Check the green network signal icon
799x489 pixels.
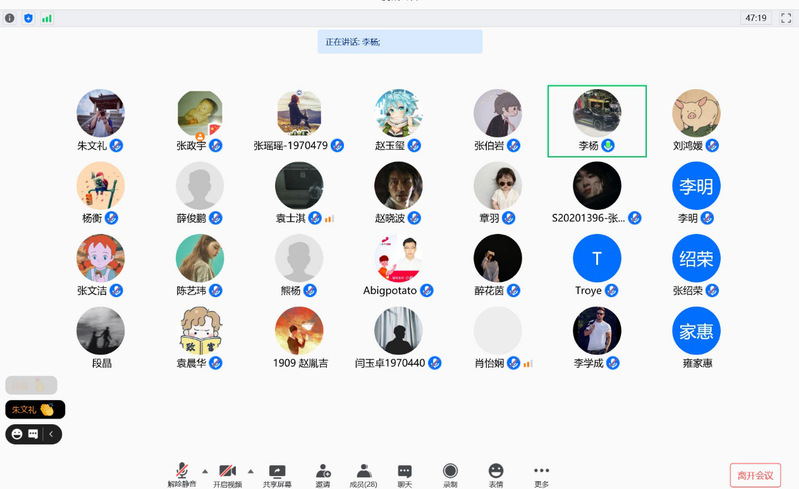(x=47, y=18)
